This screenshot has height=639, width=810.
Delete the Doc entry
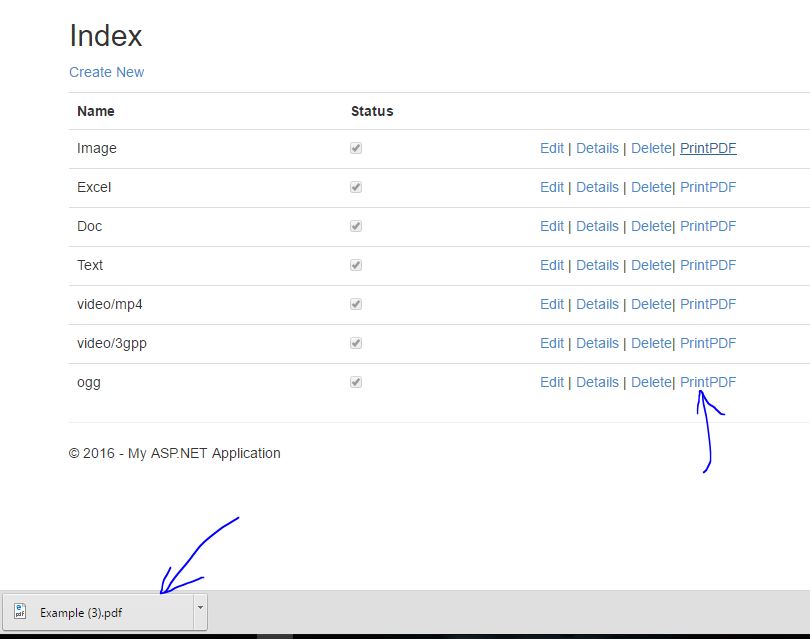[x=651, y=225]
